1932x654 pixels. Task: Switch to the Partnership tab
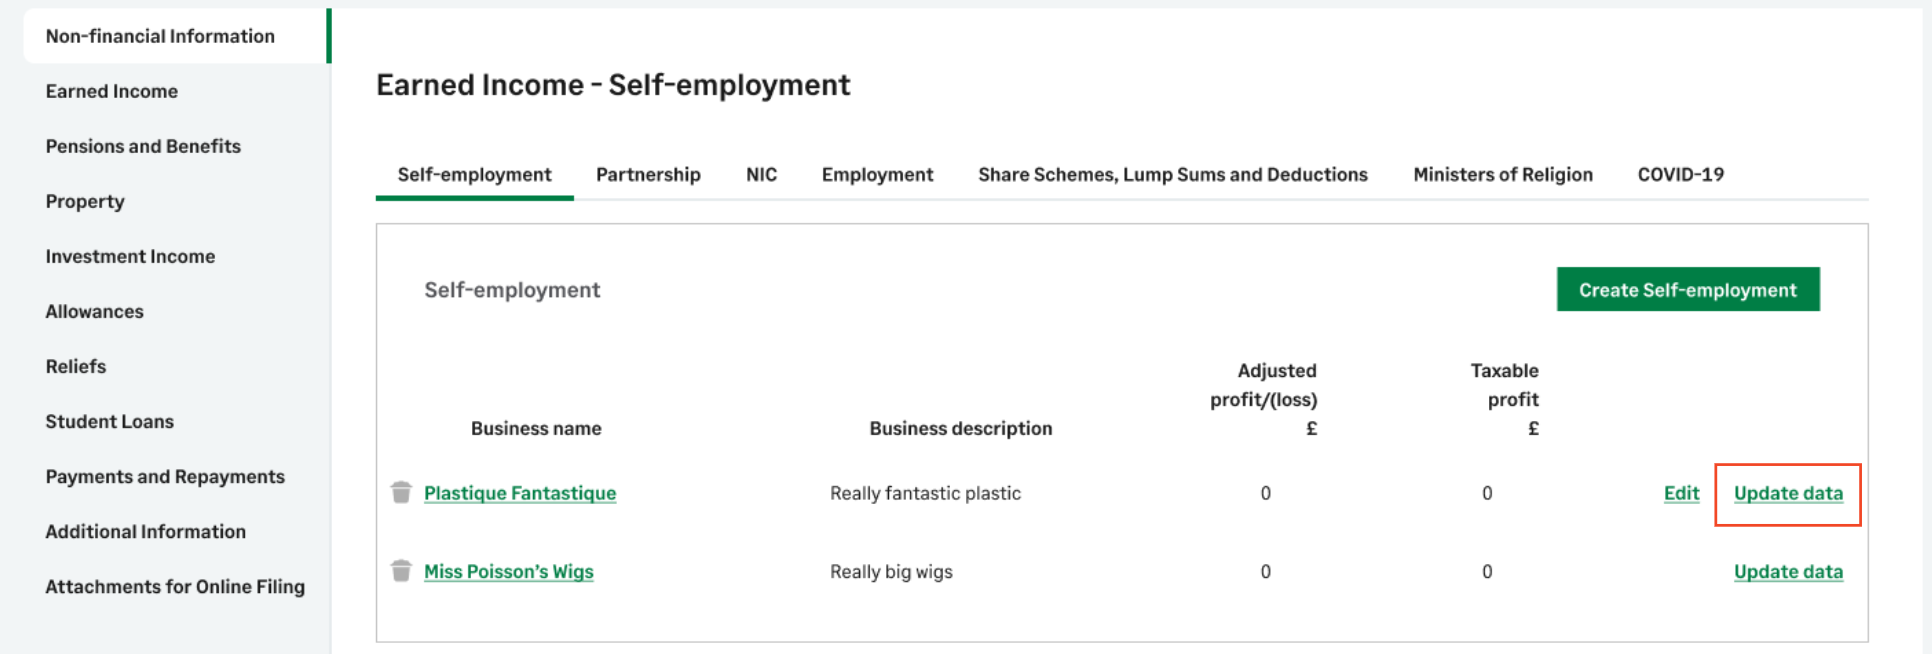tap(648, 175)
